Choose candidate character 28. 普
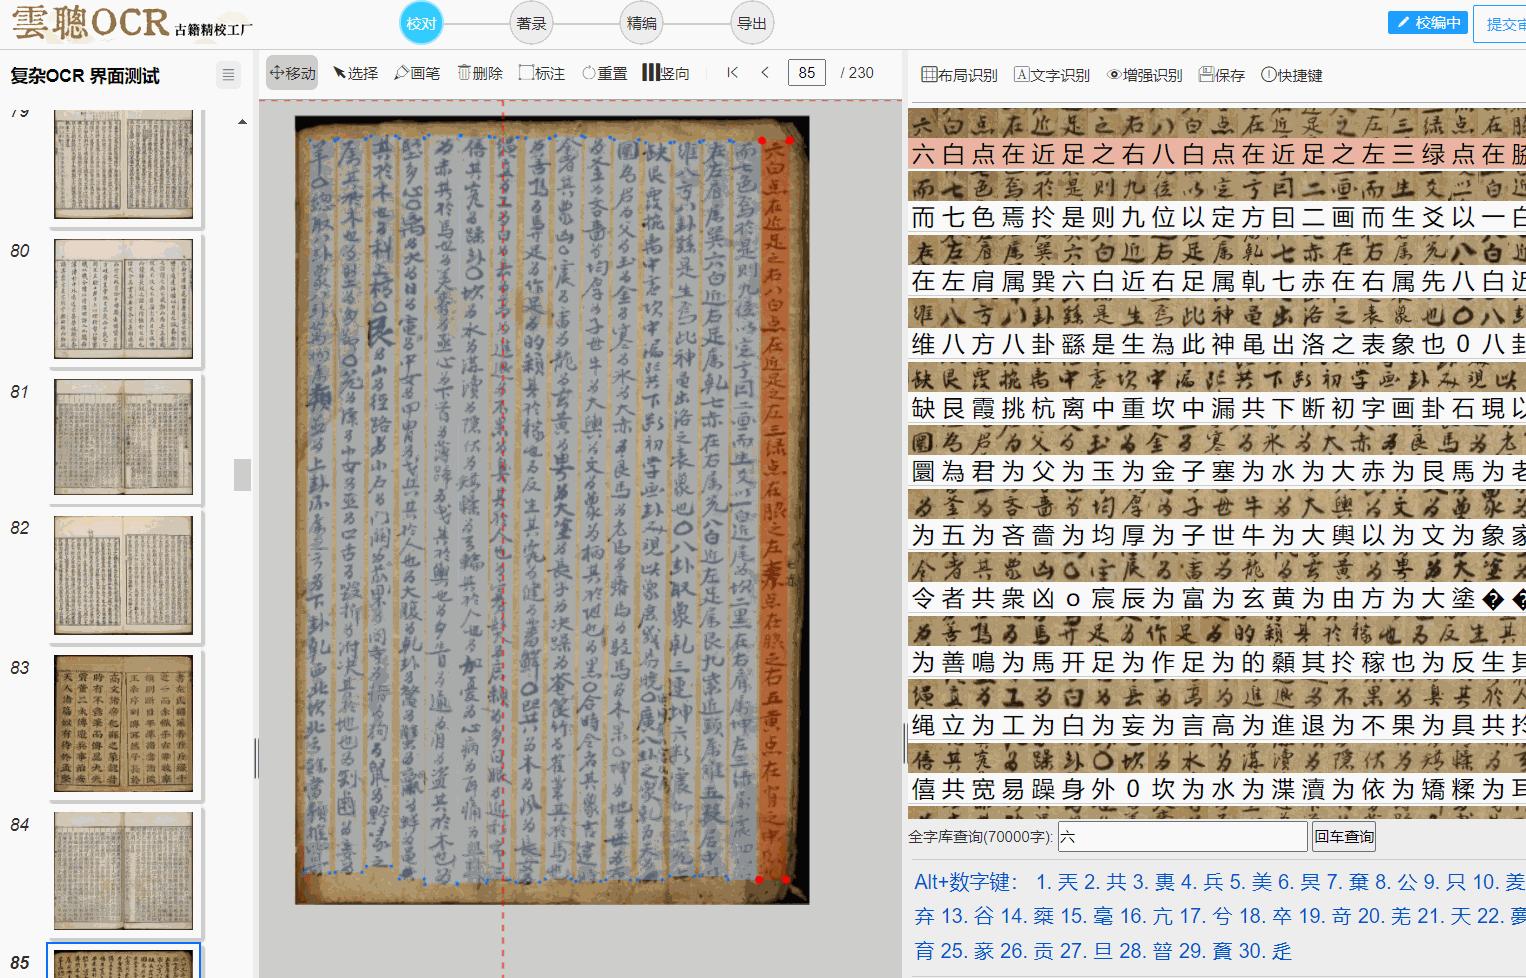This screenshot has width=1526, height=978. (x=1147, y=950)
